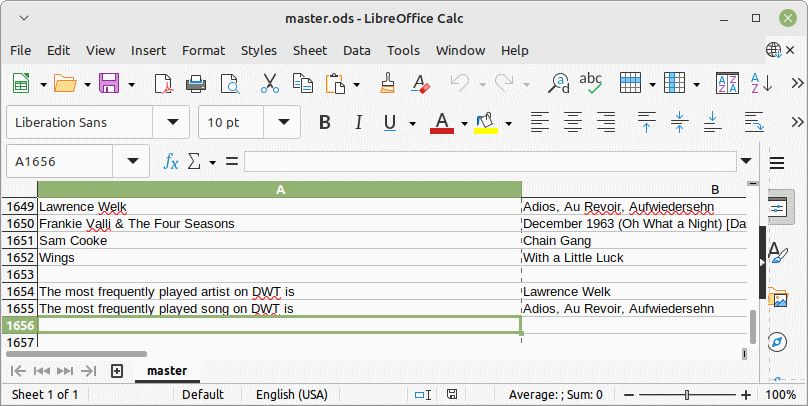Add a new sheet with plus button
The width and height of the screenshot is (808, 406).
pos(117,371)
